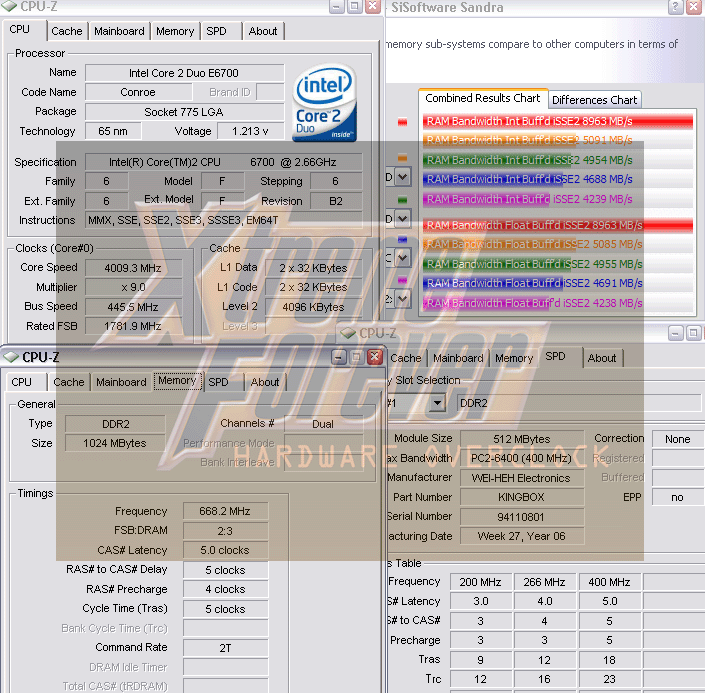The width and height of the screenshot is (705, 693).
Task: Click the help question-mark button in SiSoftware Sandra
Action: click(x=676, y=7)
